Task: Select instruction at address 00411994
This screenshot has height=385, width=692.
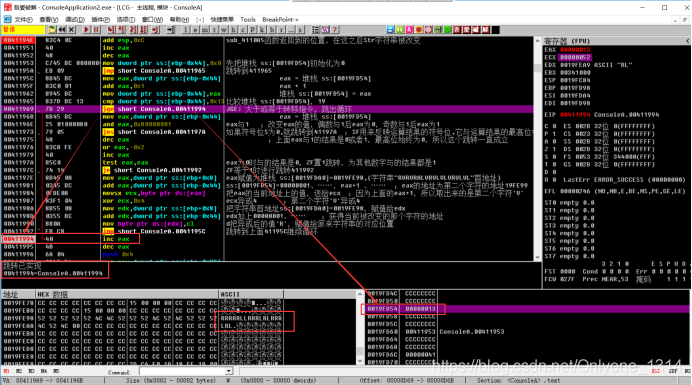Action: pyautogui.click(x=71, y=239)
